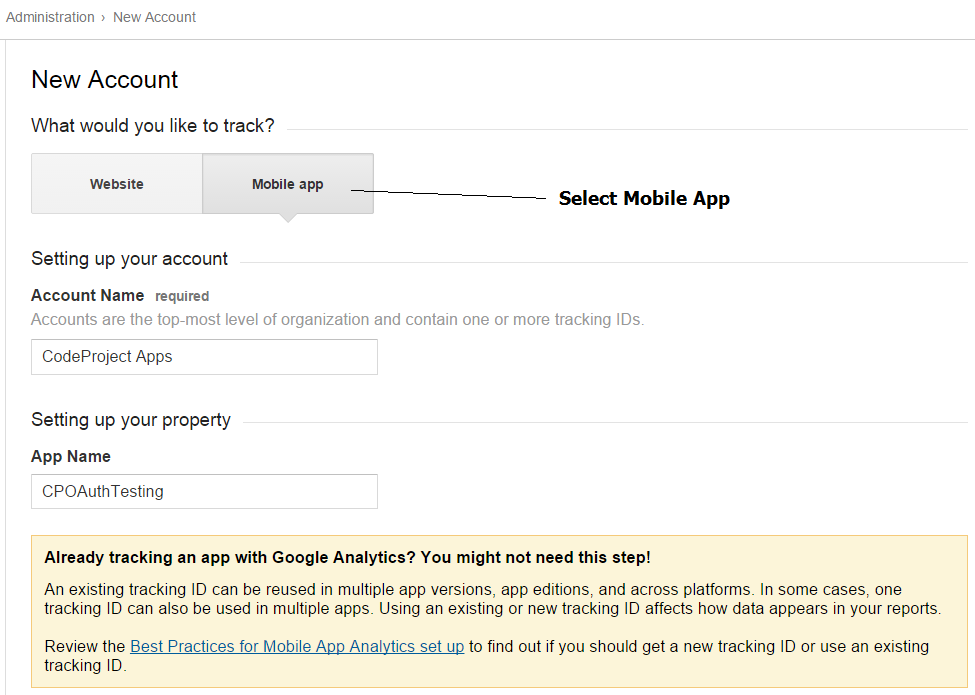
Task: Click the What would you like to track heading
Action: (x=153, y=126)
